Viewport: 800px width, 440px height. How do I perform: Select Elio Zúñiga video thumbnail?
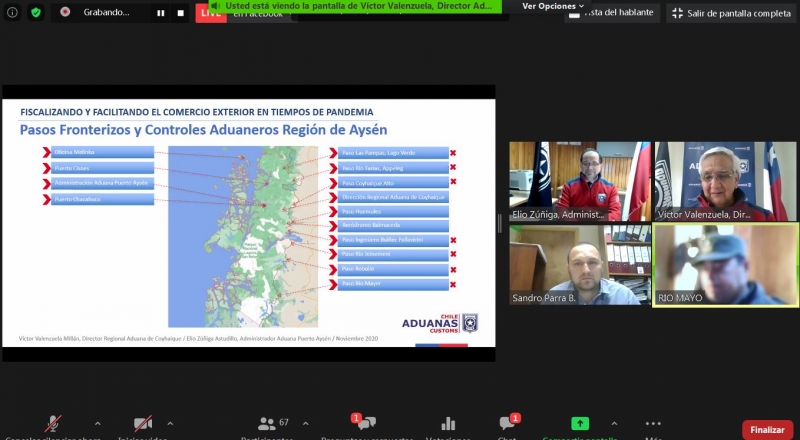[x=580, y=181]
